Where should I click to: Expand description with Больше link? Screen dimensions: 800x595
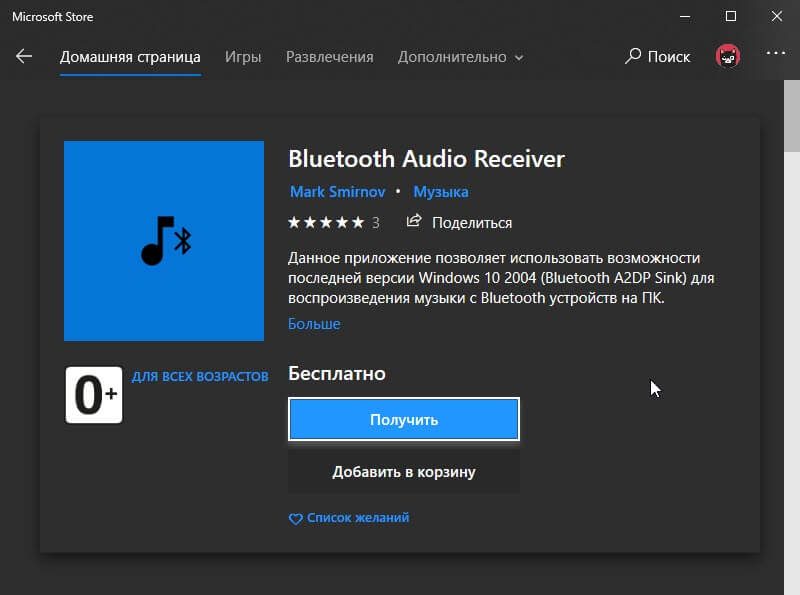(314, 324)
